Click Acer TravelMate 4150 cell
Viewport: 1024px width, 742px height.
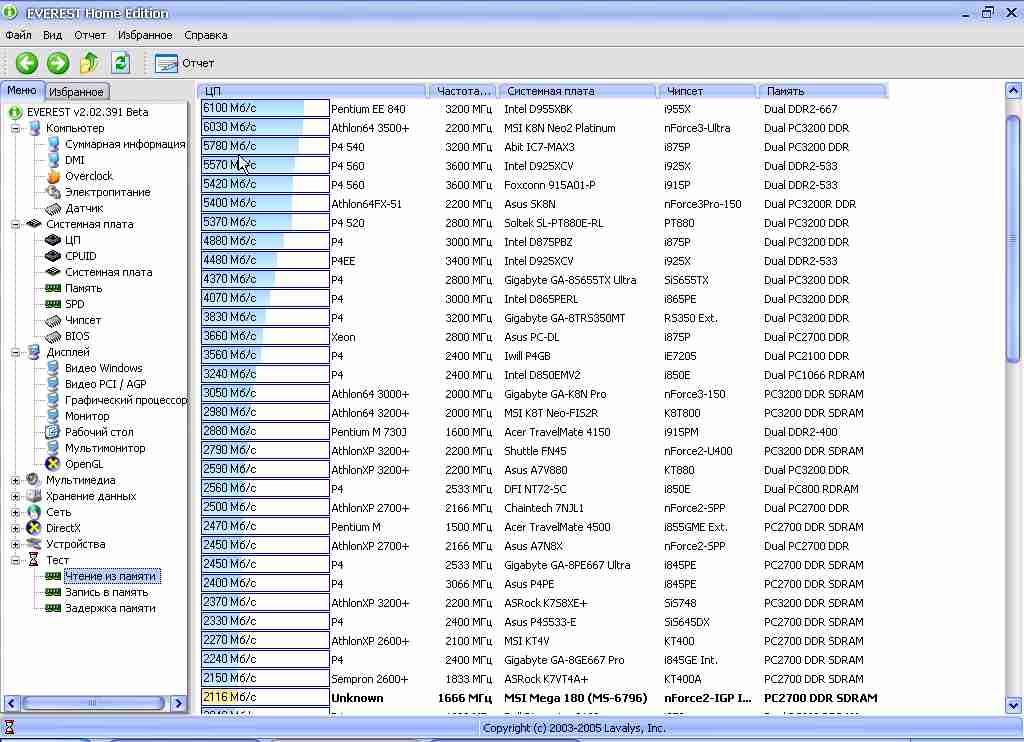click(x=557, y=432)
